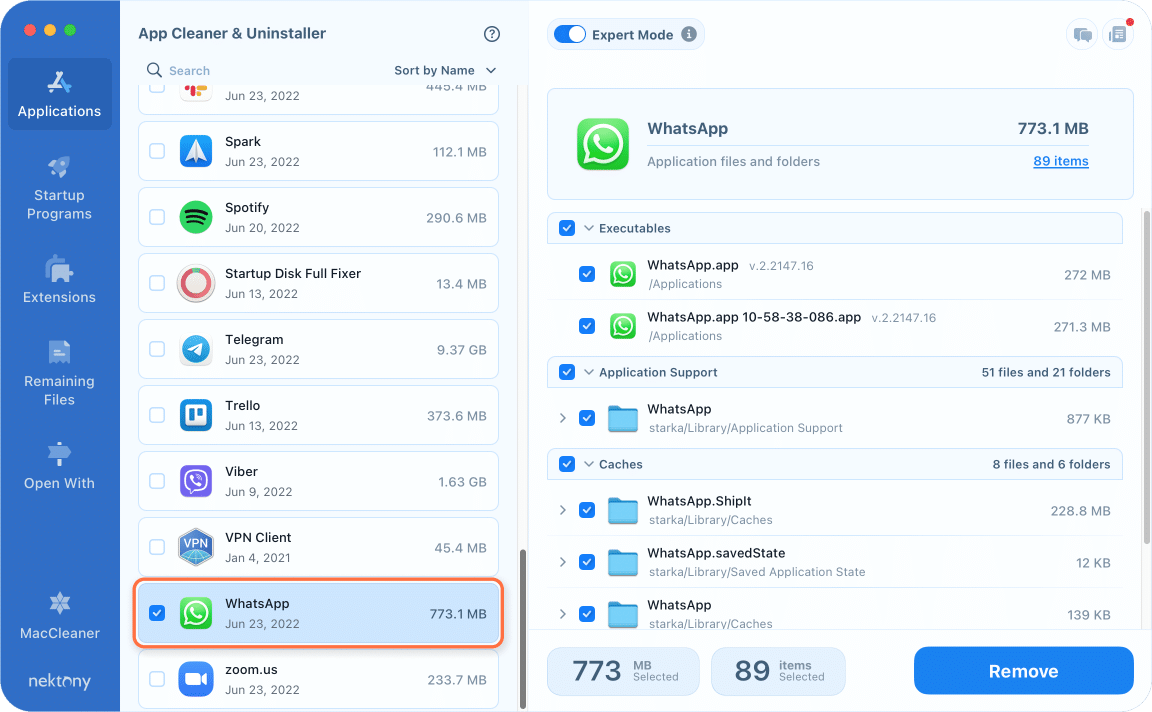Click the WhatsApp list row icon

point(196,614)
